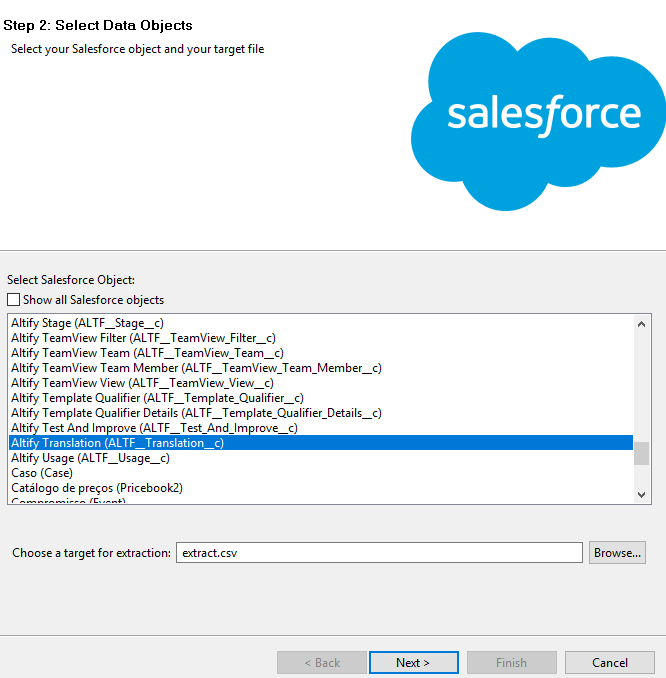Go to next step with Next >

click(413, 662)
